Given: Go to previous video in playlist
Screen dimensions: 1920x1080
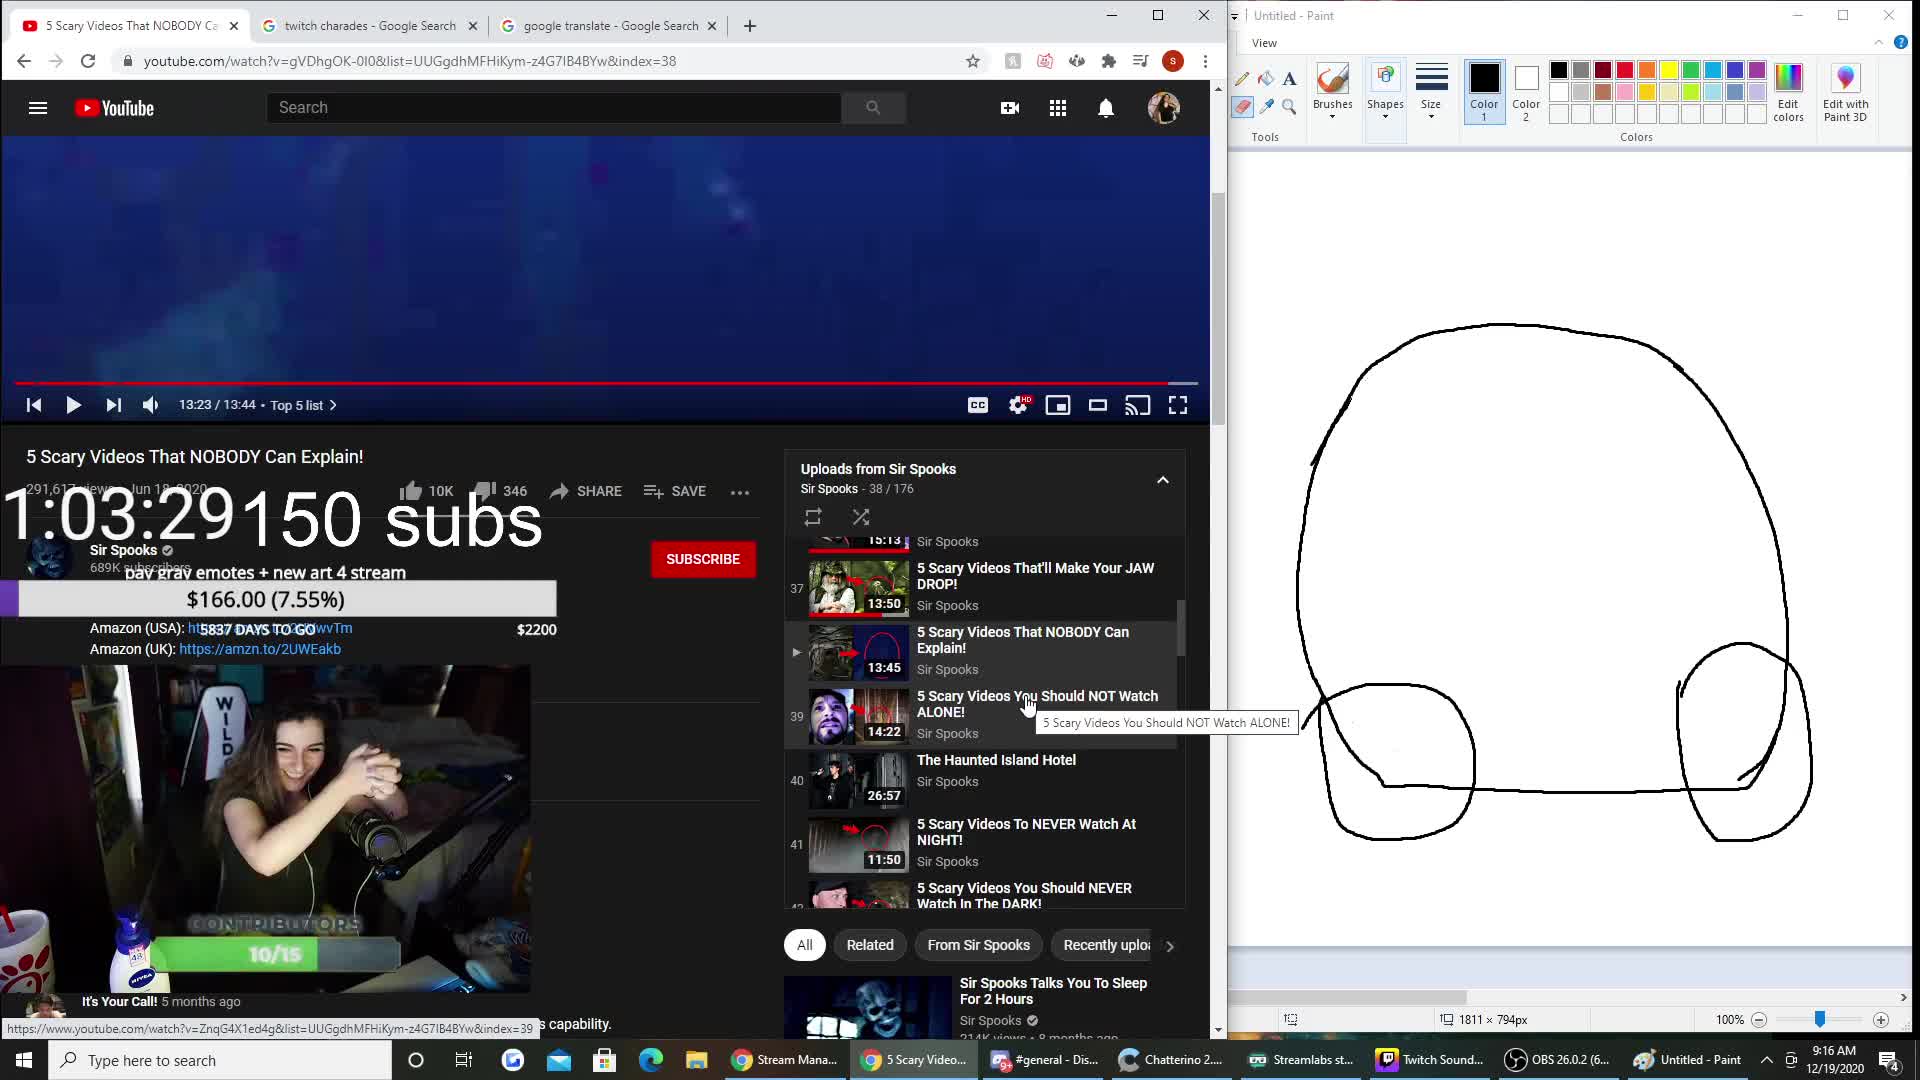Looking at the screenshot, I should pyautogui.click(x=33, y=405).
